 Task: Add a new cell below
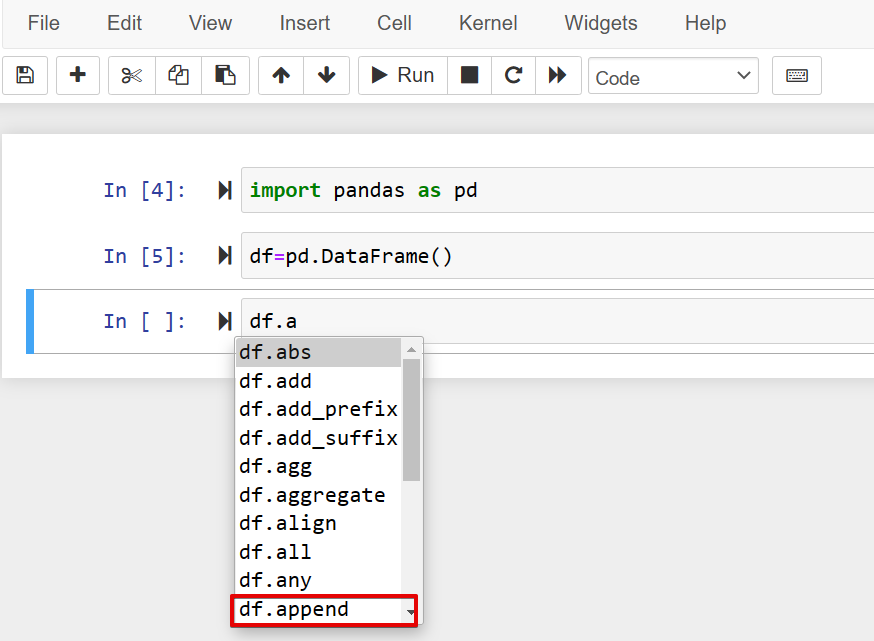(78, 75)
